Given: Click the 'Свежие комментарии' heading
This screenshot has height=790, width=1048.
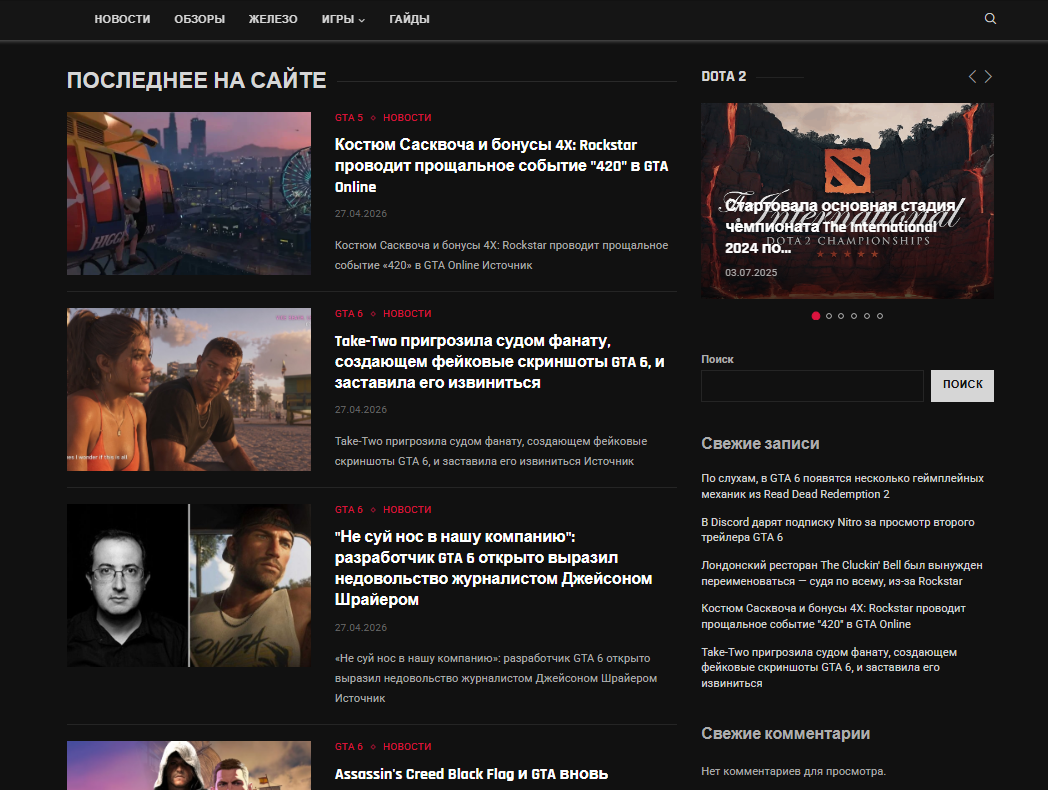Looking at the screenshot, I should tap(785, 733).
